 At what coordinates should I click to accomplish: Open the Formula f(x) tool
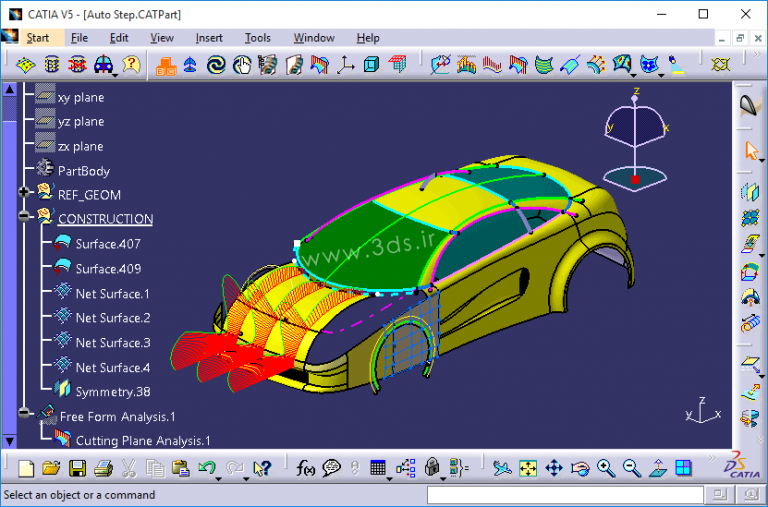click(306, 468)
